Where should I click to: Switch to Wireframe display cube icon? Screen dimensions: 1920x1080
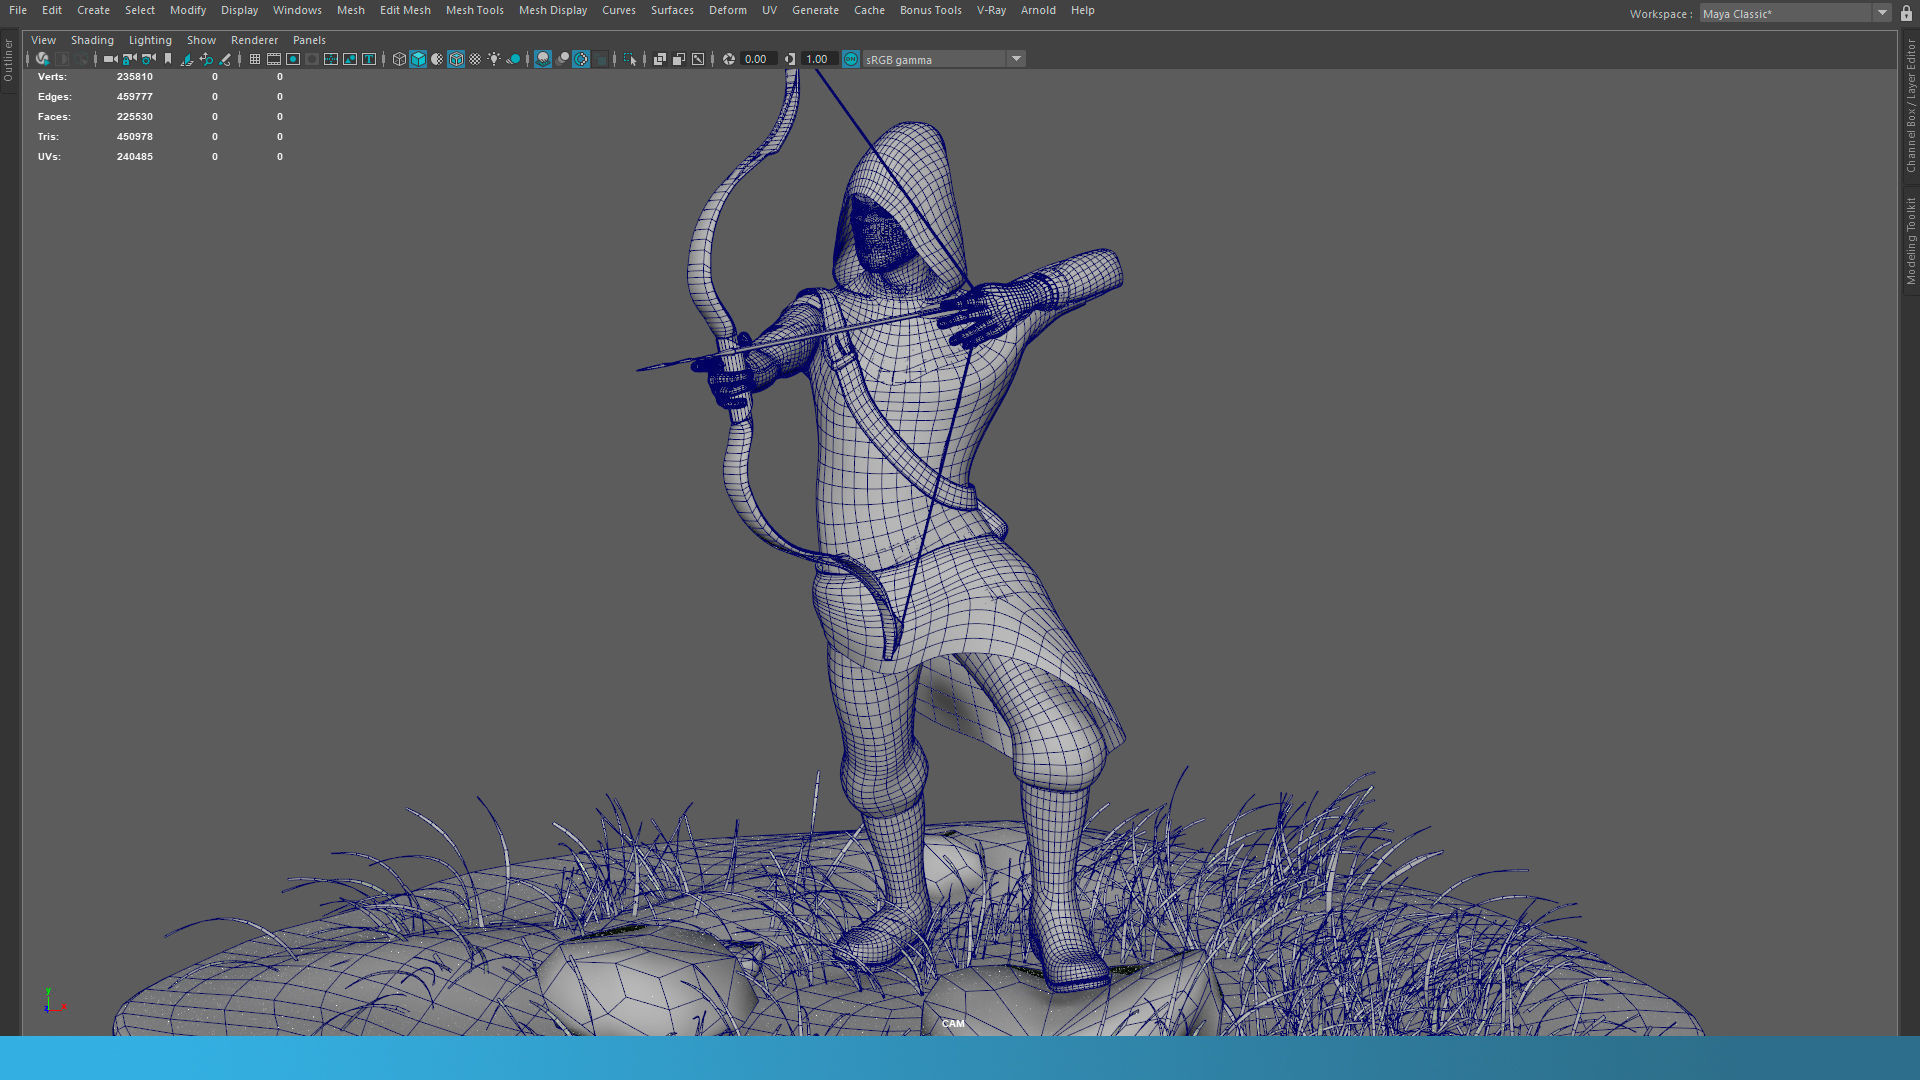(x=399, y=59)
